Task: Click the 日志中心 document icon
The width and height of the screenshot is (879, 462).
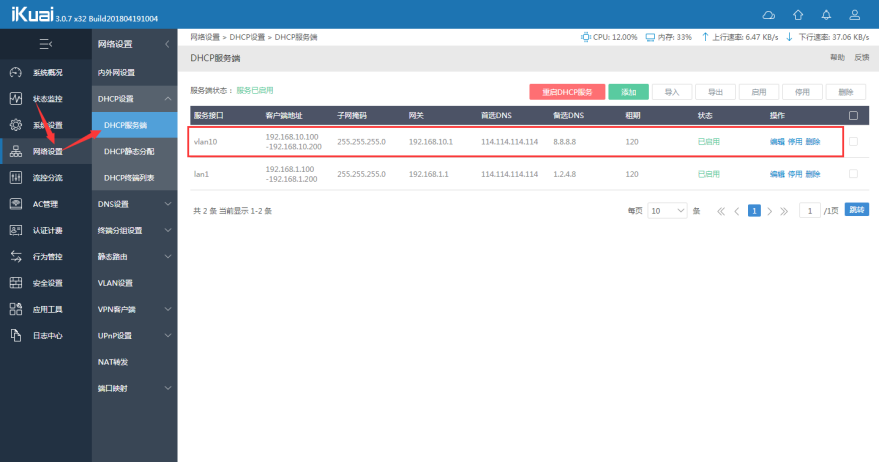Action: coord(16,335)
